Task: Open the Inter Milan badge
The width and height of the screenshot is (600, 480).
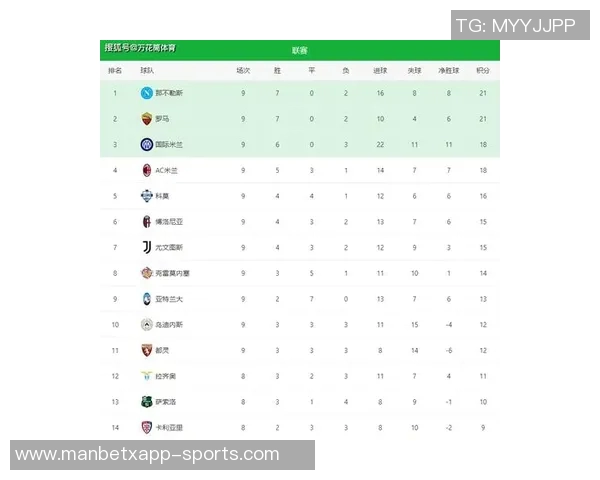Action: (146, 144)
